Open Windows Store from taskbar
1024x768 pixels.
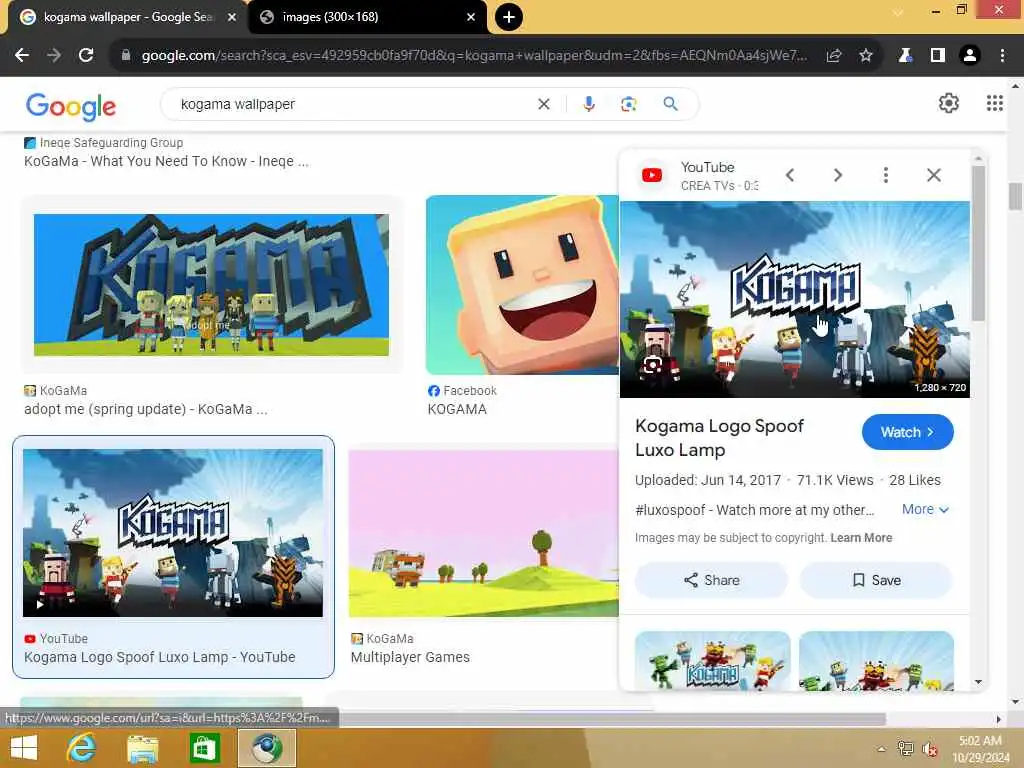[204, 748]
